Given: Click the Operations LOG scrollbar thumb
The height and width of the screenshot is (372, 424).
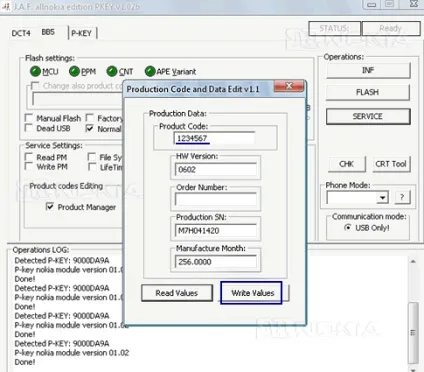Looking at the screenshot, I should coord(413,333).
